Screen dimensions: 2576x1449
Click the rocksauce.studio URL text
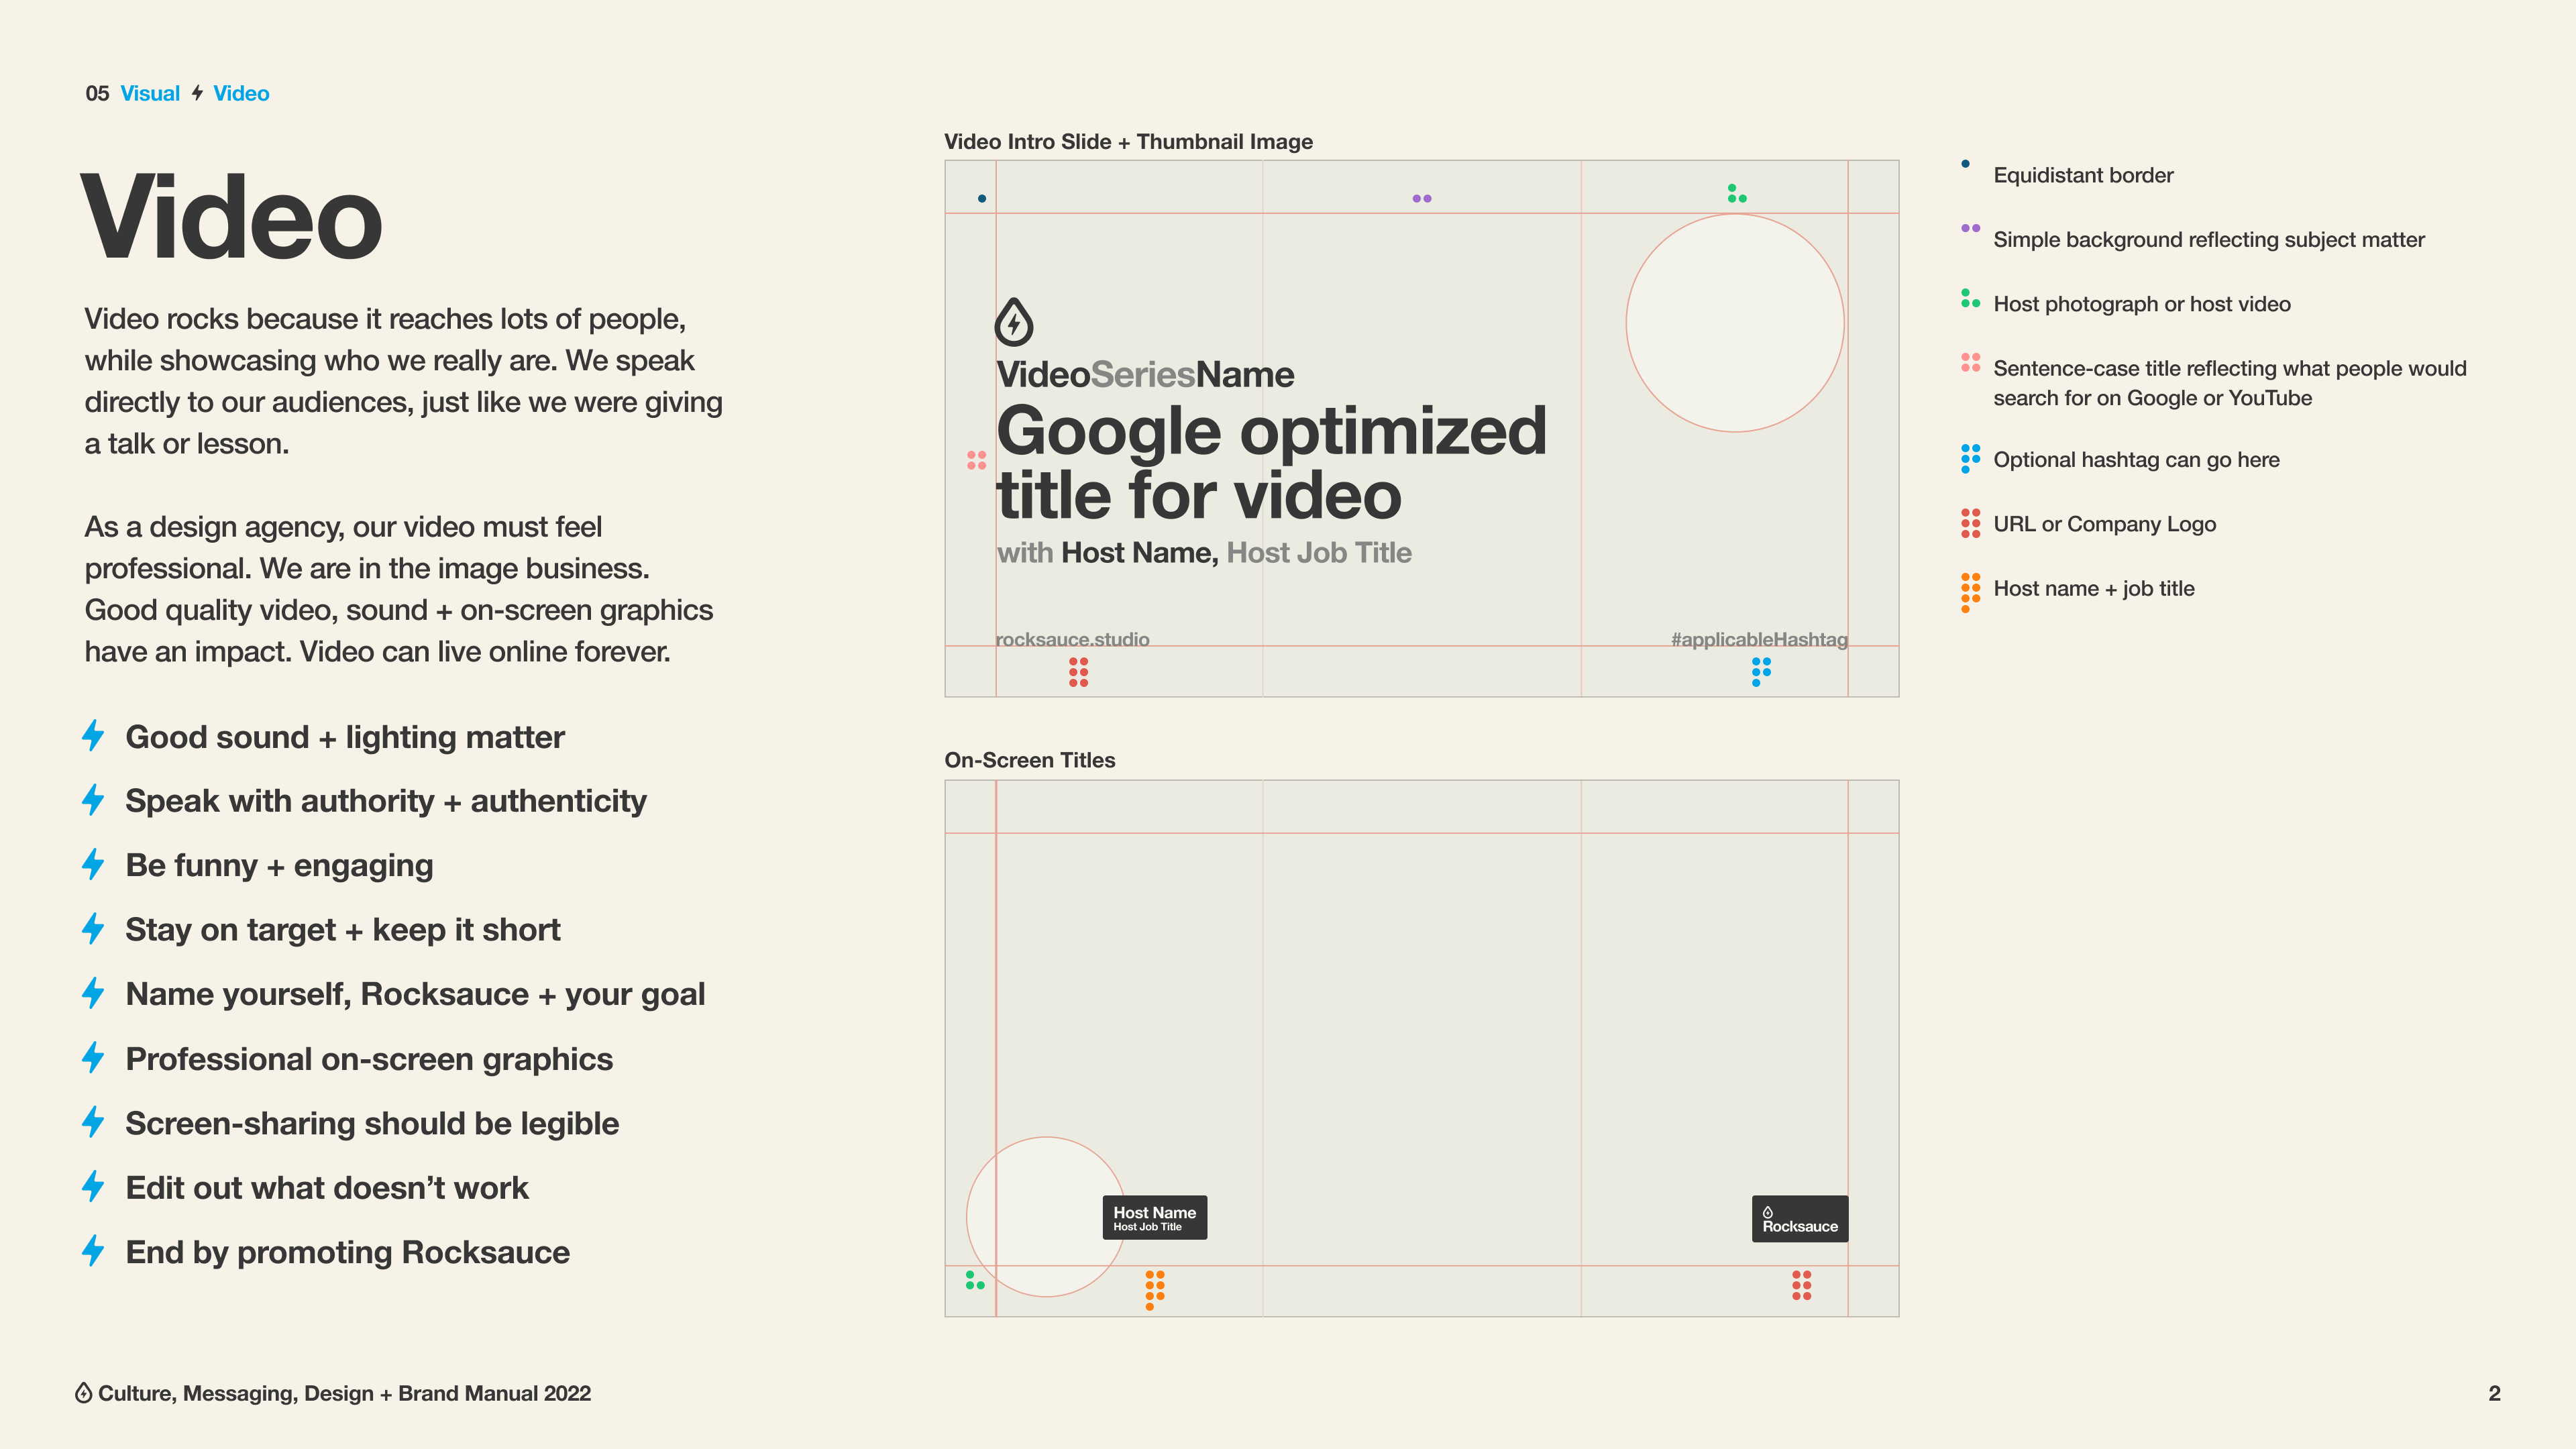pyautogui.click(x=1073, y=639)
